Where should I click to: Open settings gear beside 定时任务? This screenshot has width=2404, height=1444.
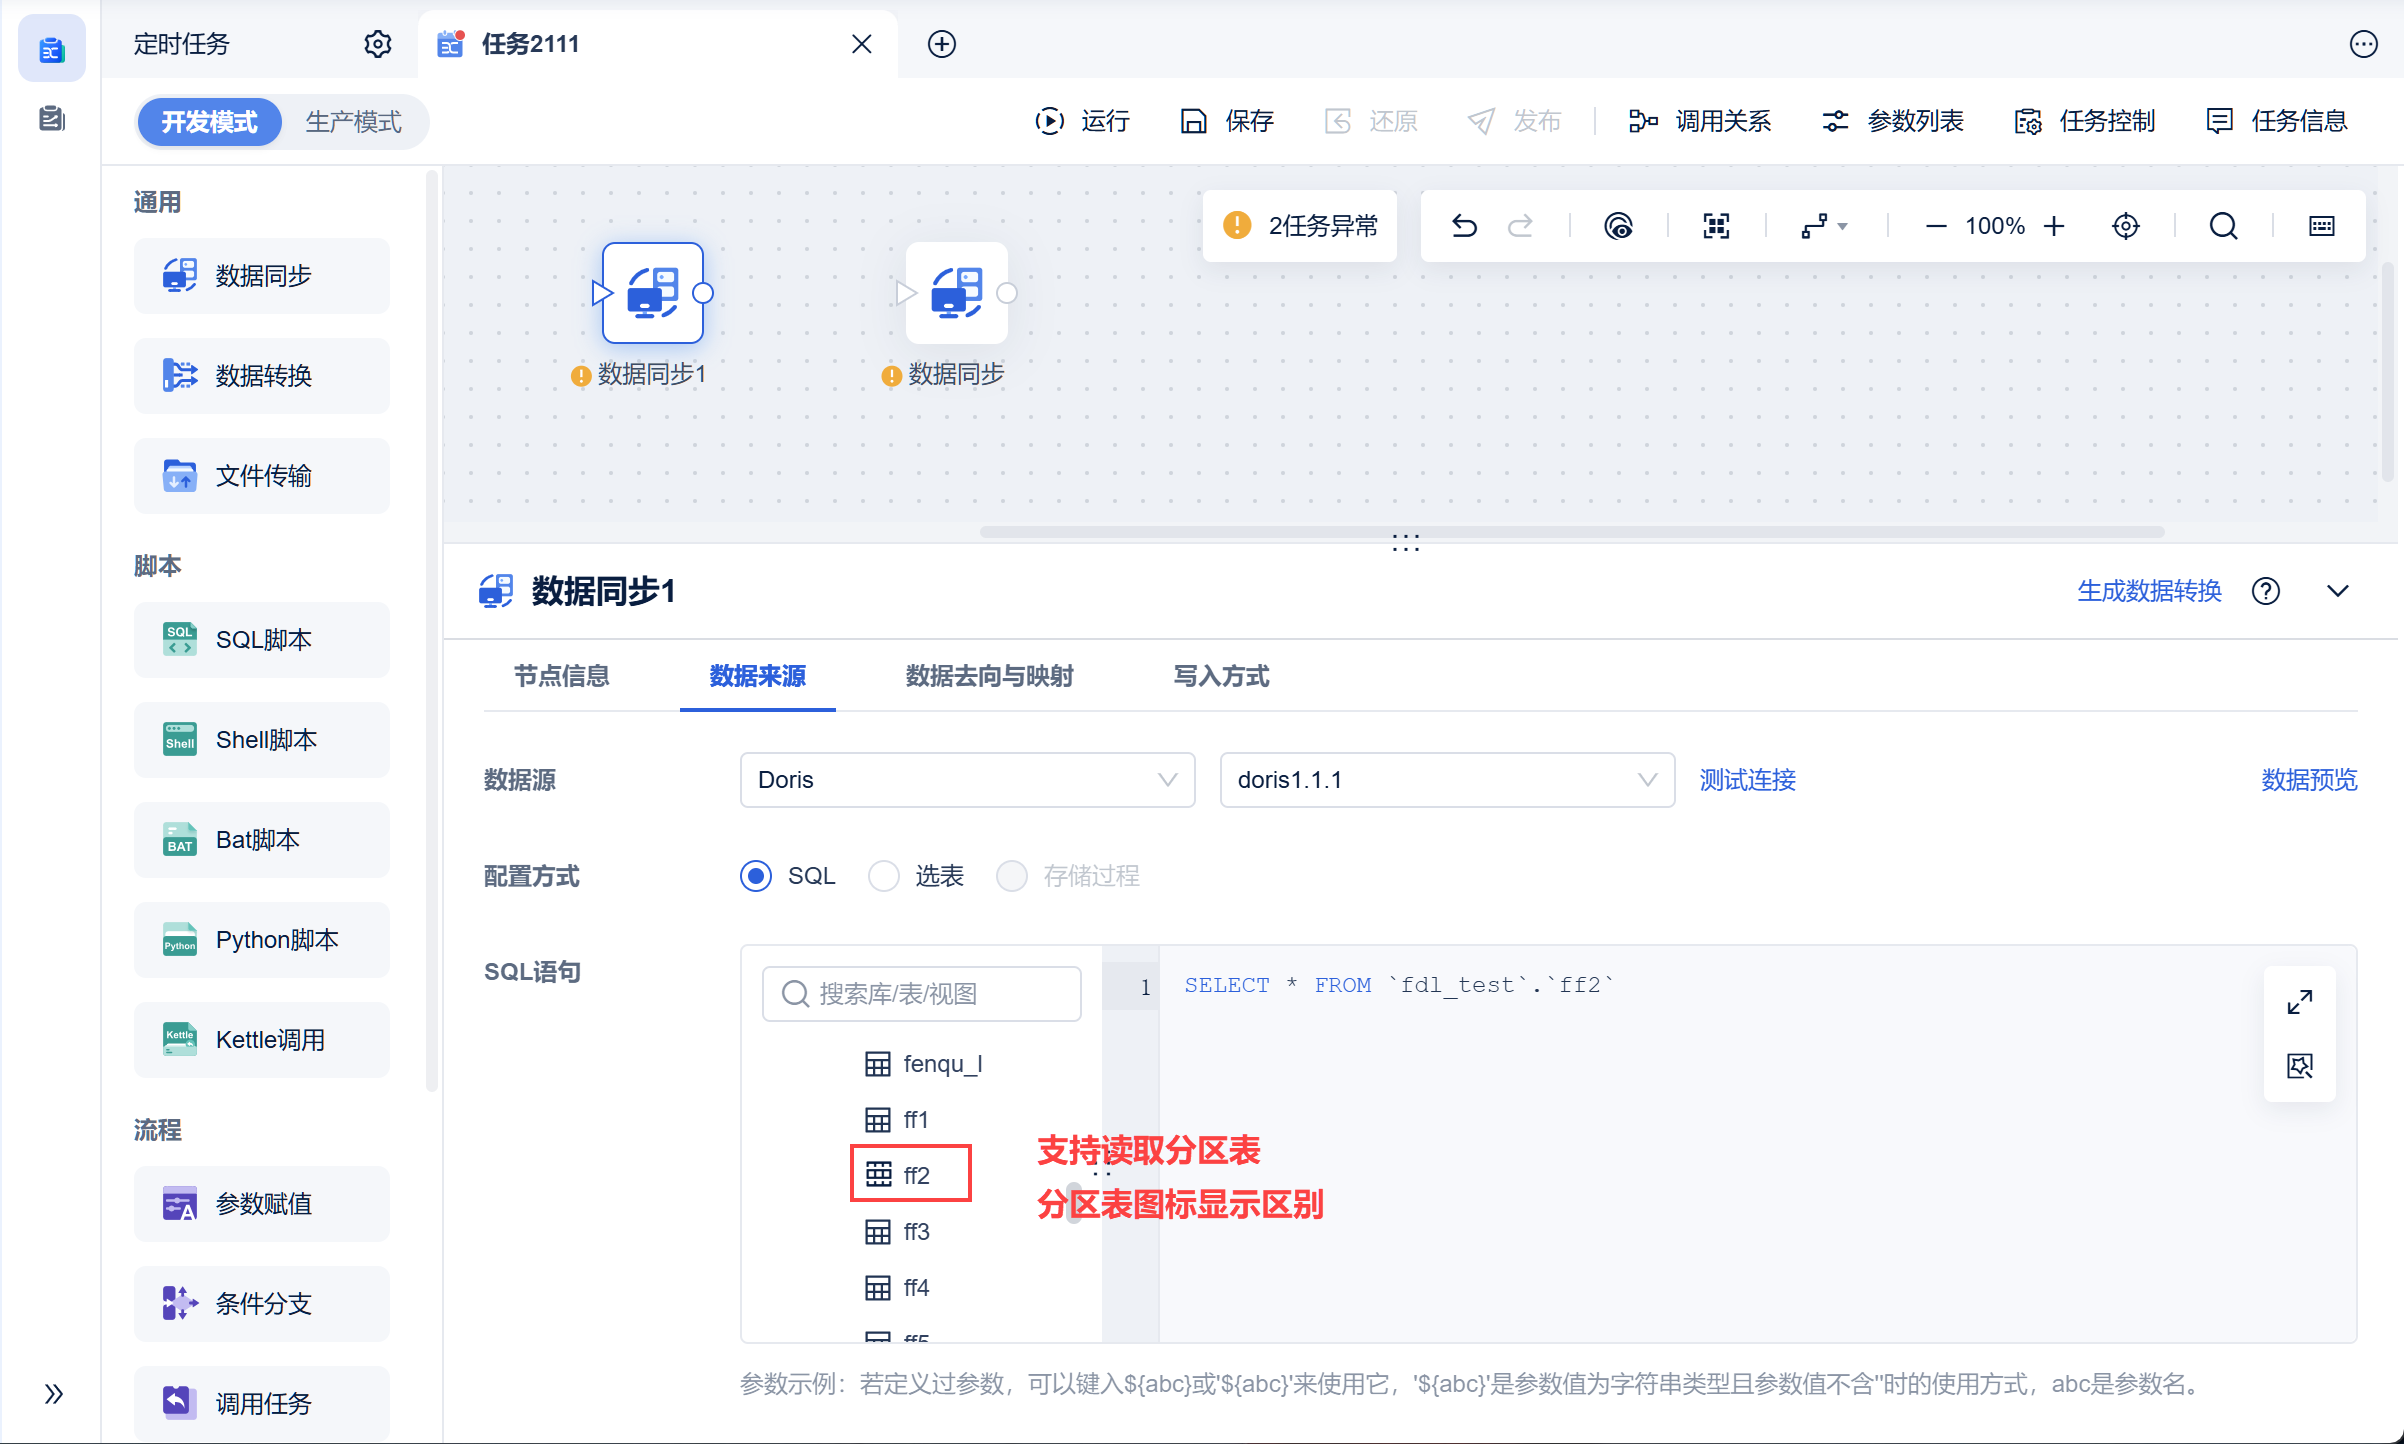pos(378,44)
